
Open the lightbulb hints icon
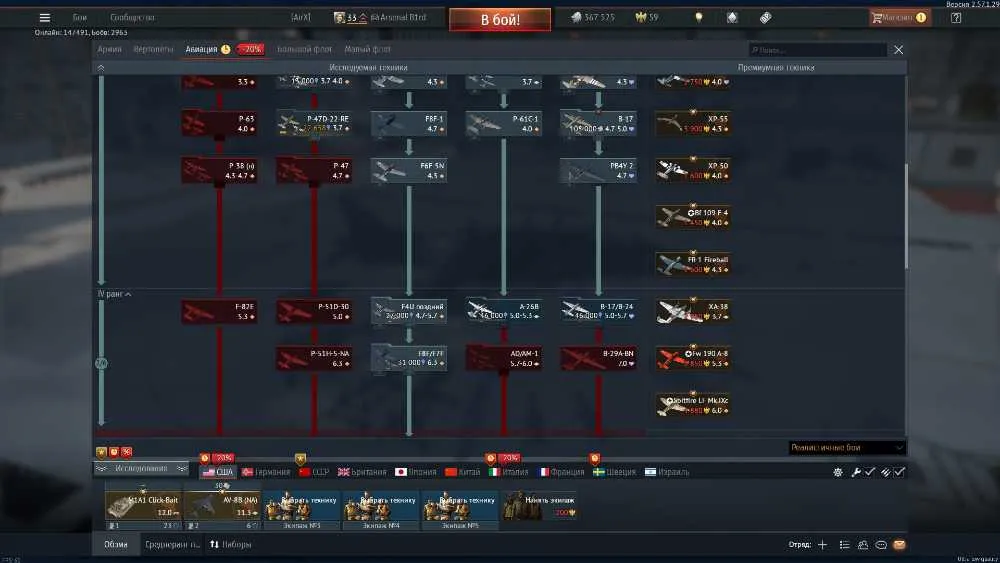coord(699,17)
